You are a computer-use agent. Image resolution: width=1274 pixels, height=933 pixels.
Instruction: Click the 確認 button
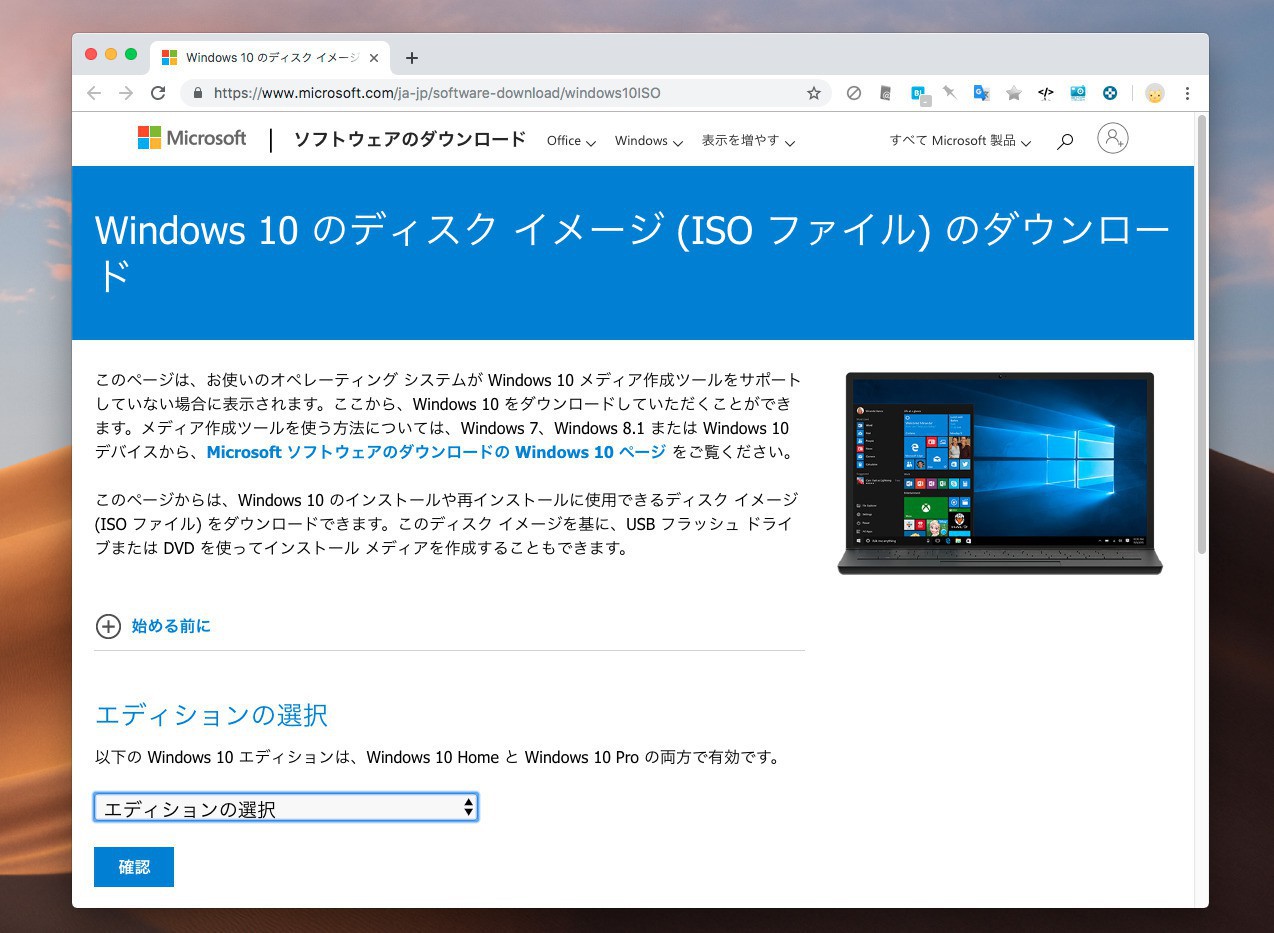pos(134,867)
